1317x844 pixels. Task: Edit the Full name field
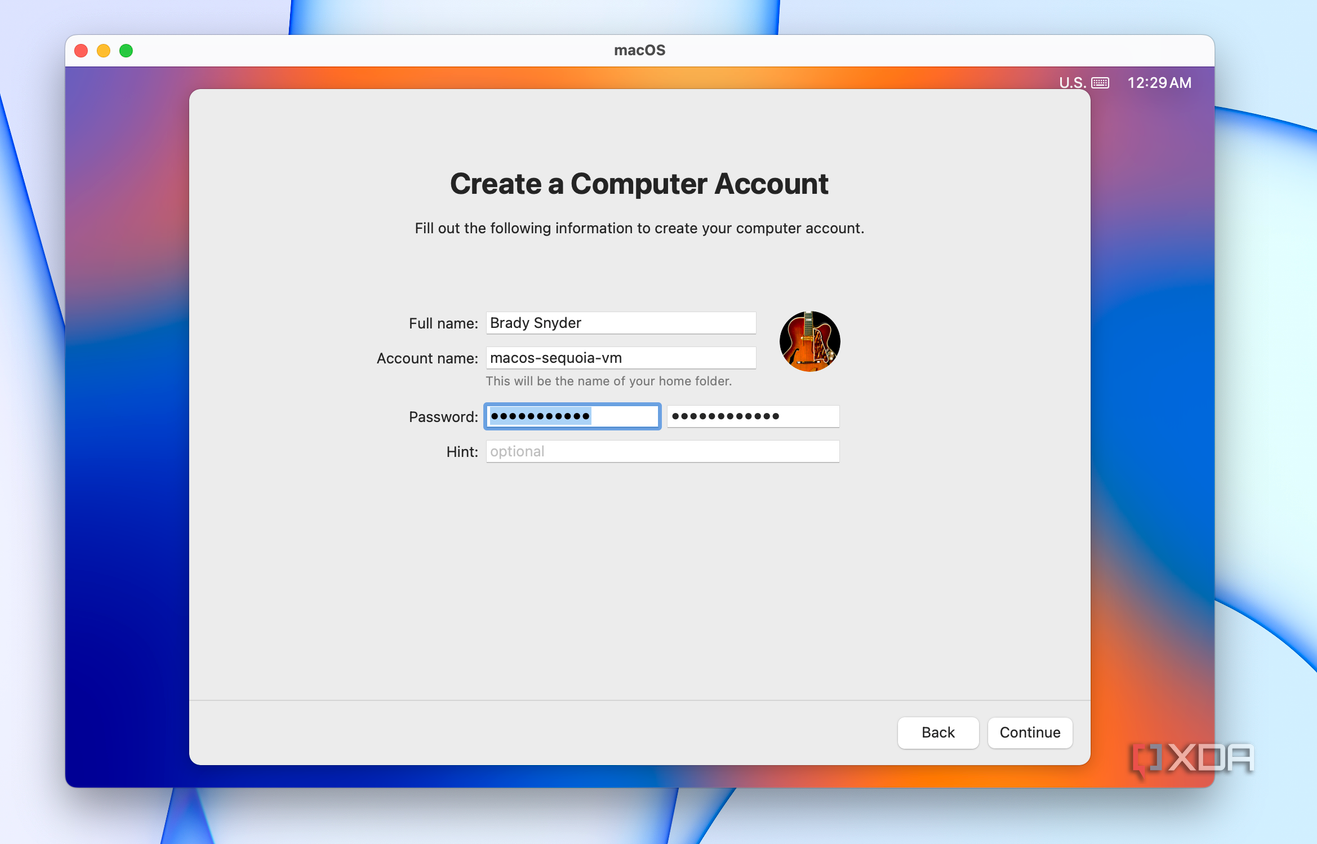621,323
